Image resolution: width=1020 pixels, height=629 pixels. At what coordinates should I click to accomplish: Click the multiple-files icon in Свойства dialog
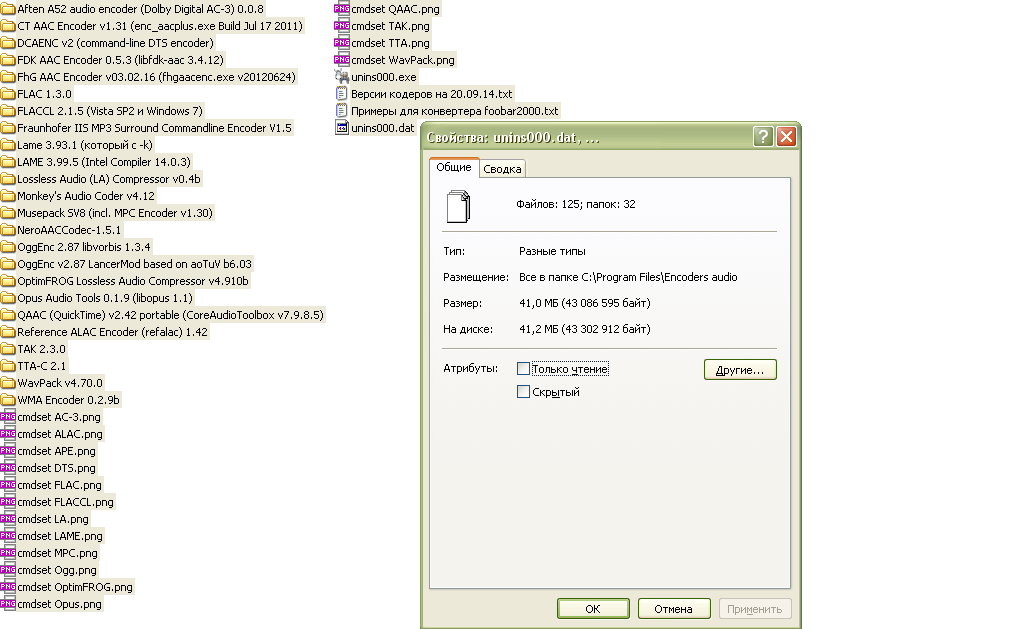(x=458, y=206)
